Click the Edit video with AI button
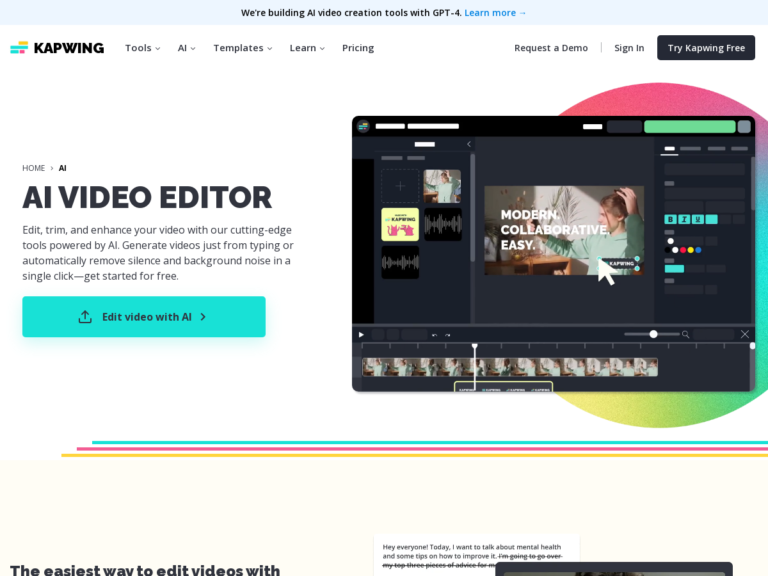The width and height of the screenshot is (768, 576). 144,316
